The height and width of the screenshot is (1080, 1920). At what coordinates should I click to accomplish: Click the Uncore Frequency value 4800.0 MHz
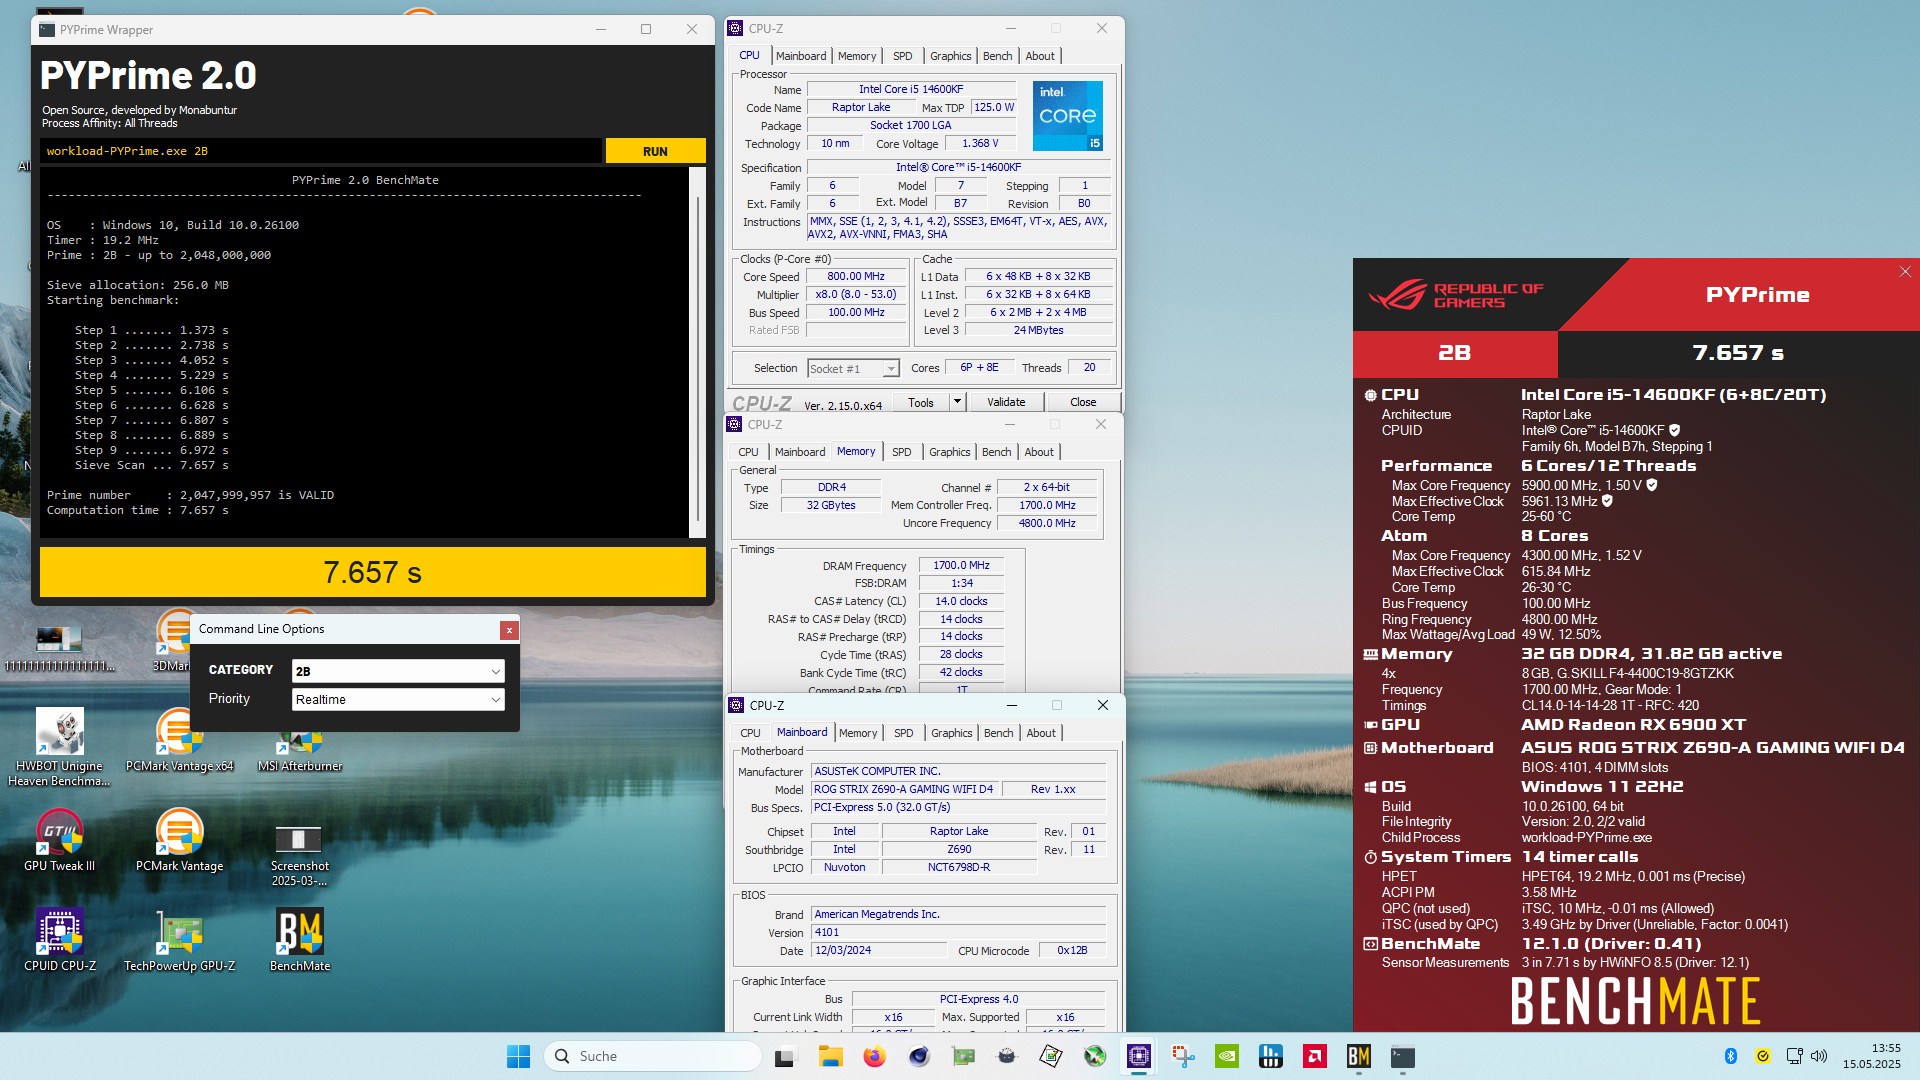point(1047,524)
